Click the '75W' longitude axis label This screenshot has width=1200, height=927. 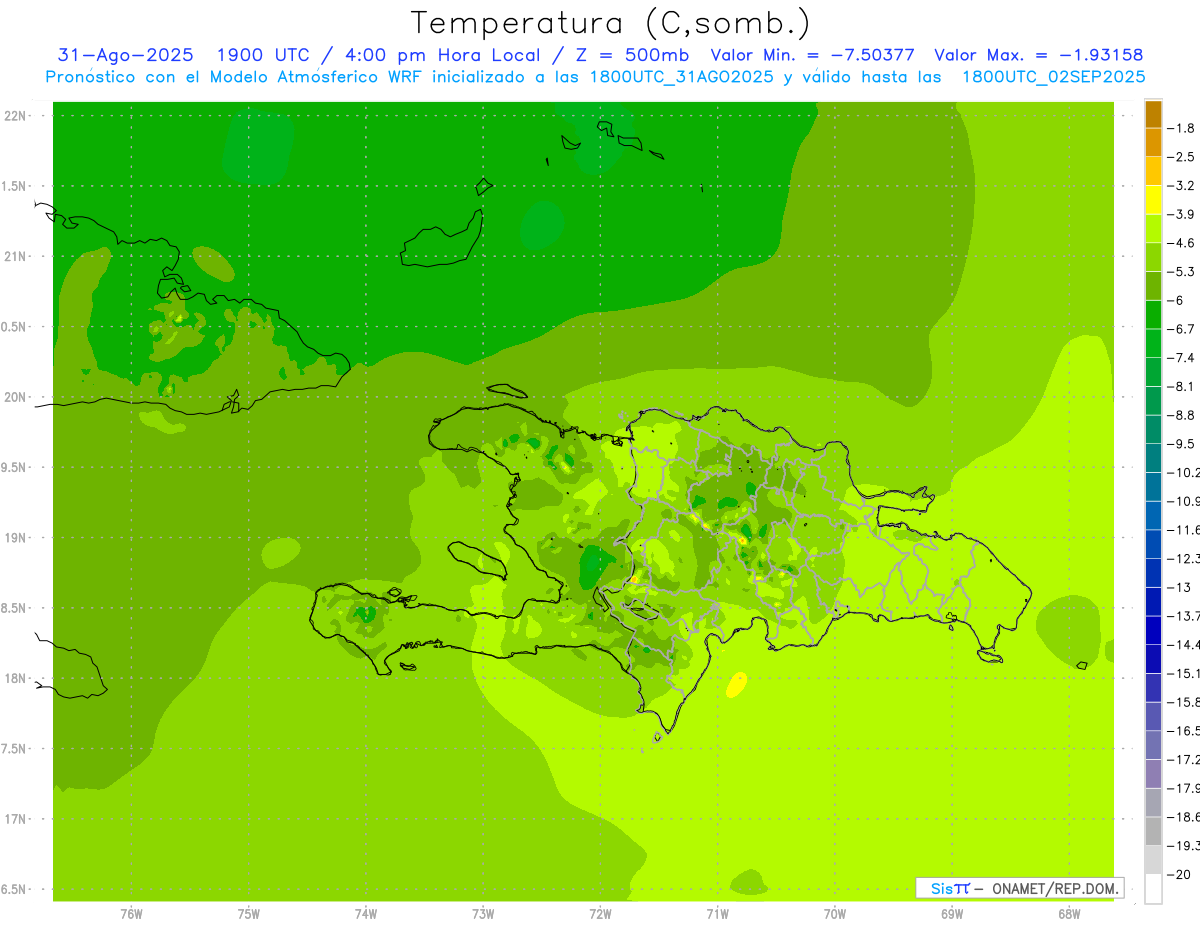249,914
